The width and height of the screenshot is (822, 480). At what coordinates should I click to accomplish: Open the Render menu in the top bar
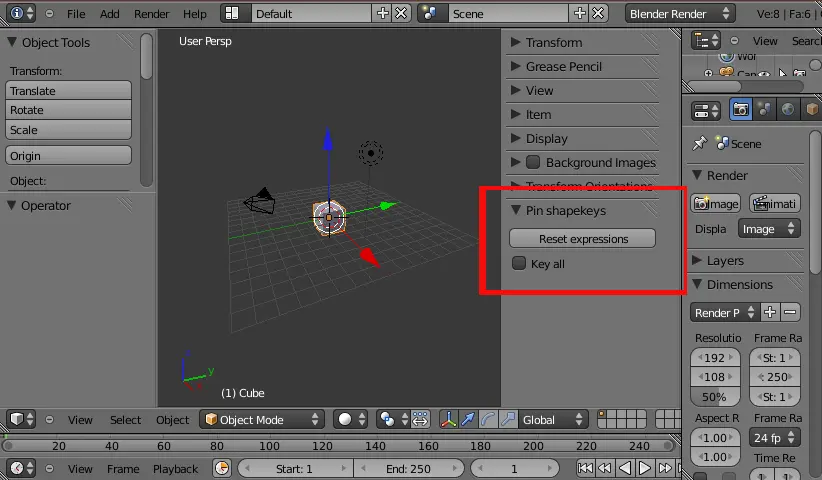[151, 14]
